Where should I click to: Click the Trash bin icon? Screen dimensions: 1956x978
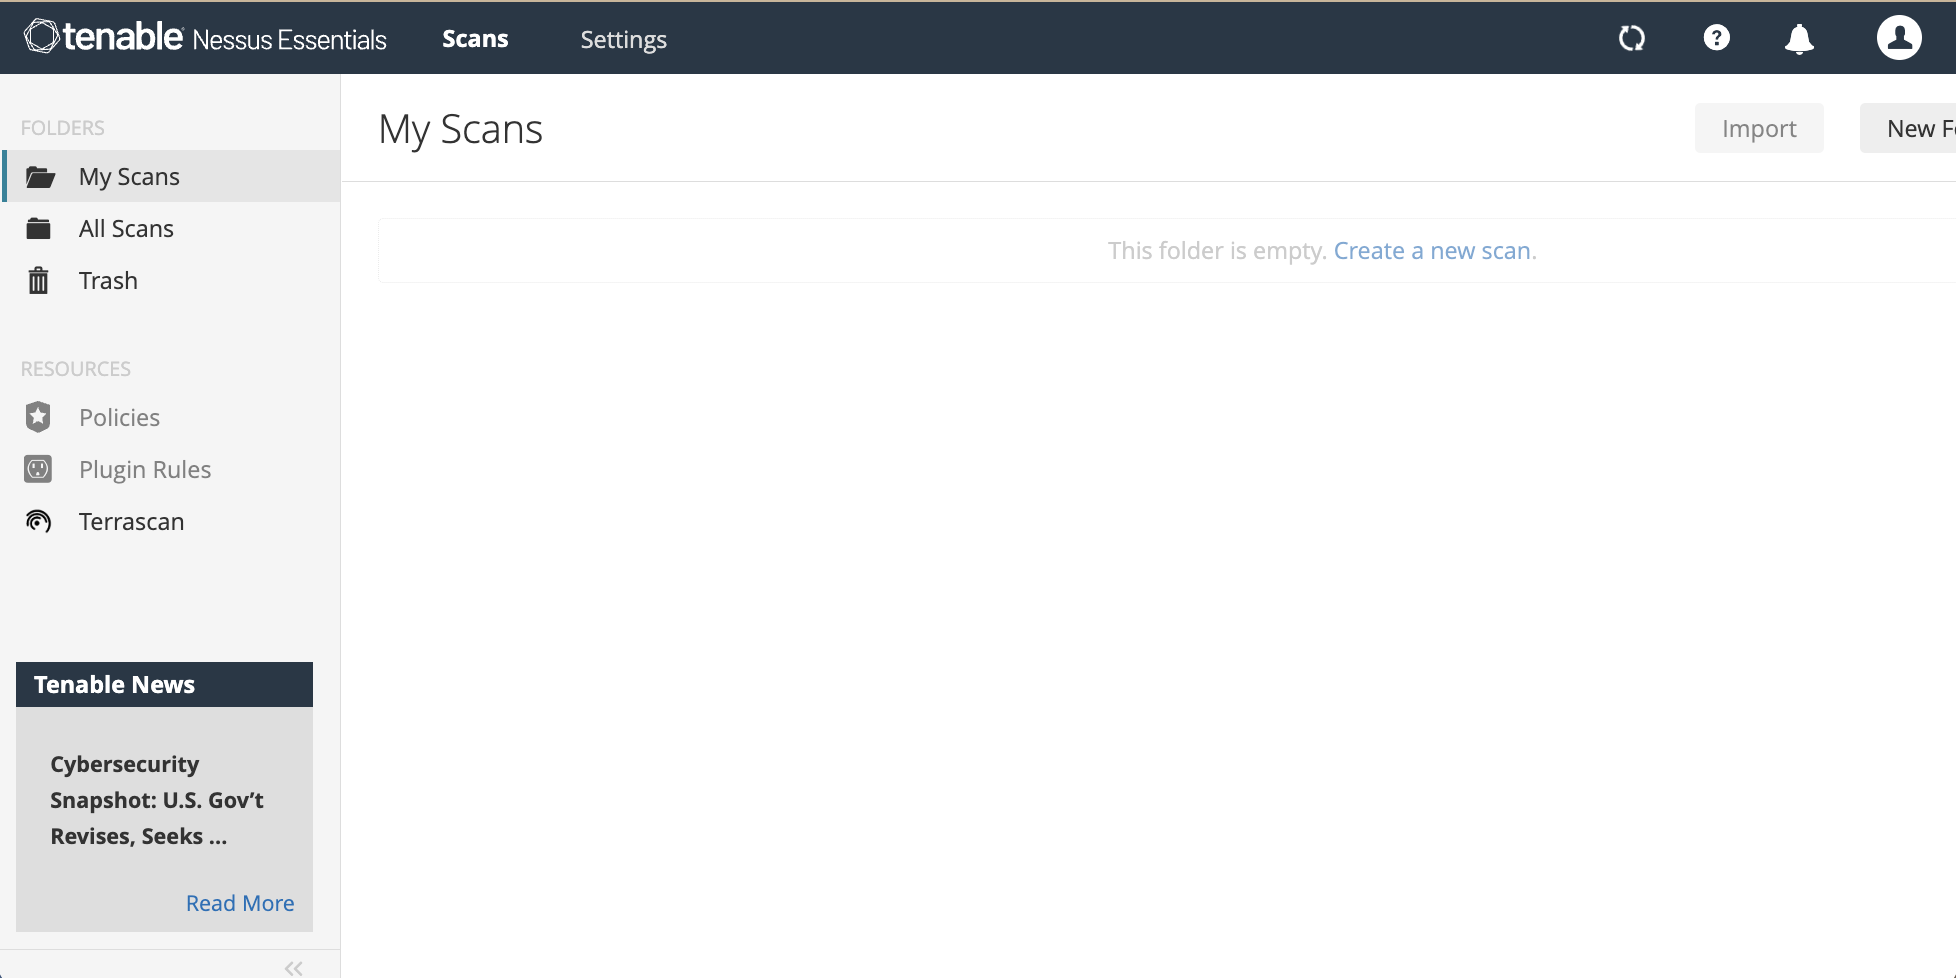39,281
